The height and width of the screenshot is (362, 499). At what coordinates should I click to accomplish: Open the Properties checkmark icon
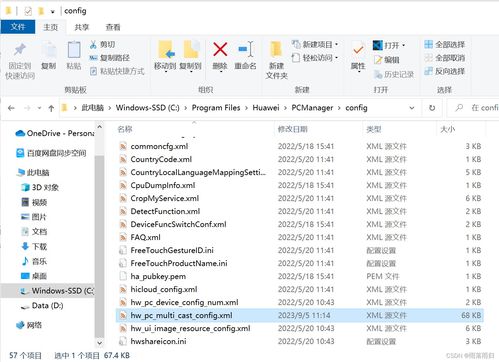pyautogui.click(x=358, y=50)
